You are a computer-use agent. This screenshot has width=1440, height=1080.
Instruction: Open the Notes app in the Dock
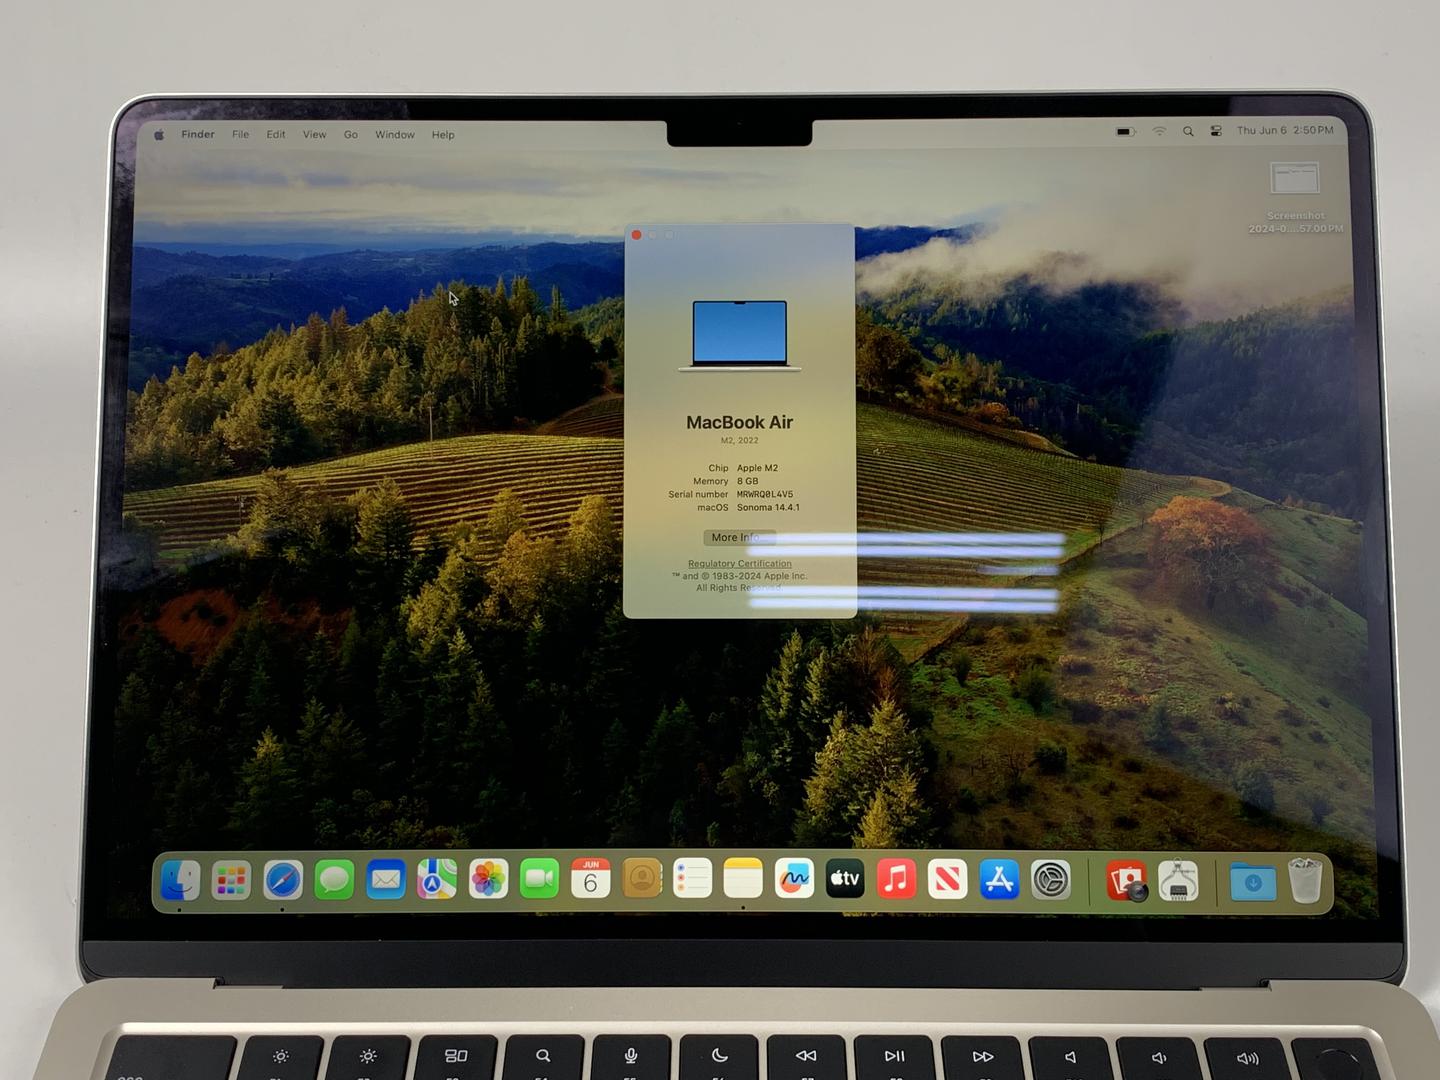point(743,879)
